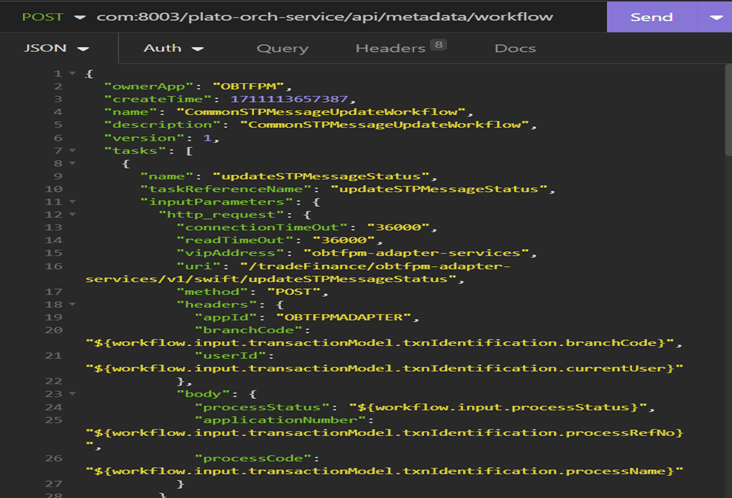
Task: Click the "OBTFPMADAPTER" appId value
Action: (x=344, y=317)
